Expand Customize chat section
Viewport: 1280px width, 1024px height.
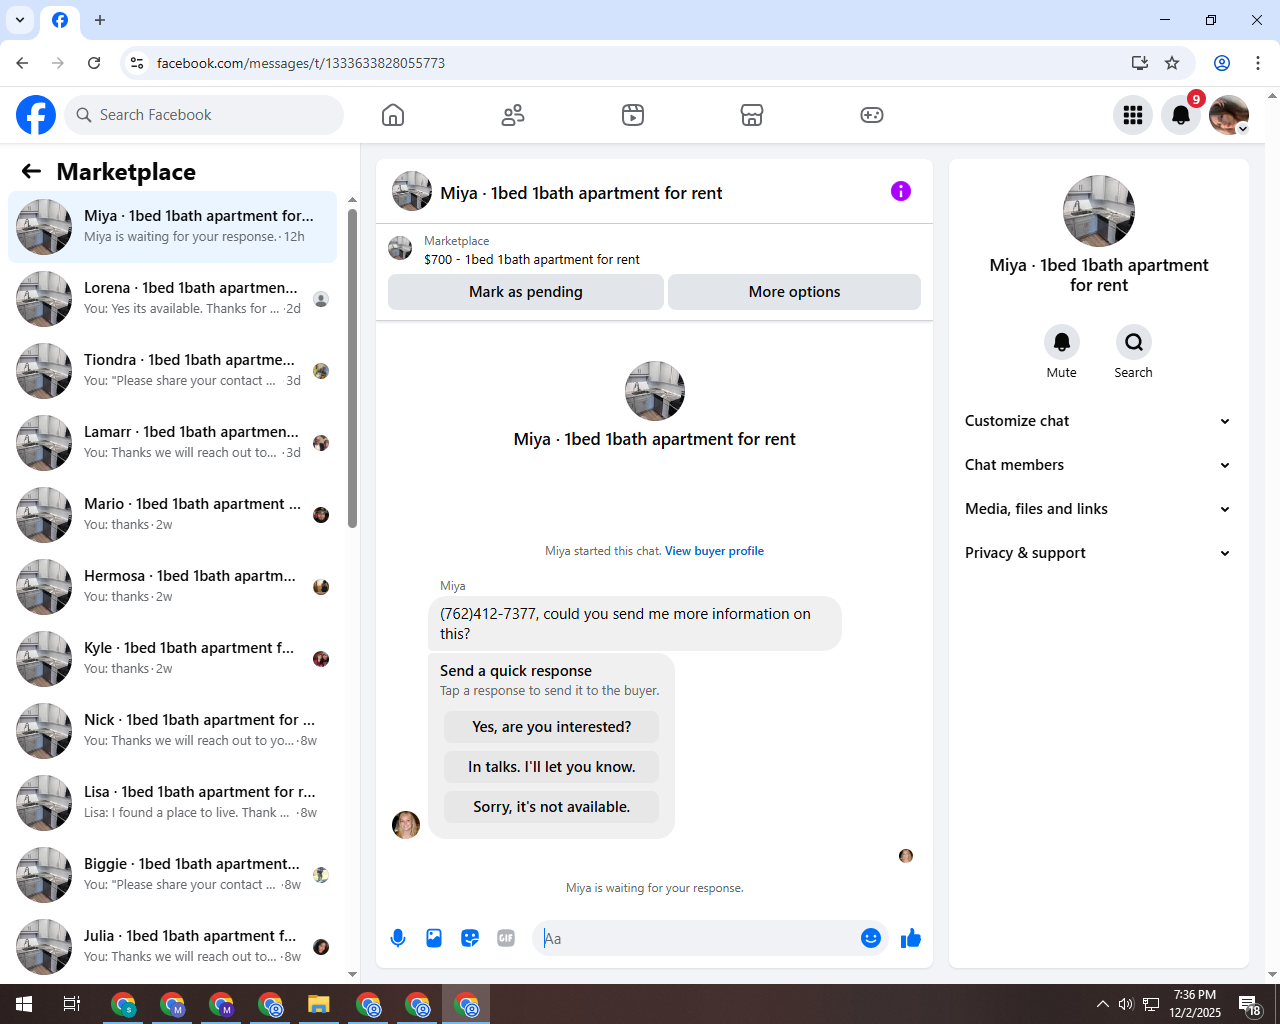click(1098, 421)
